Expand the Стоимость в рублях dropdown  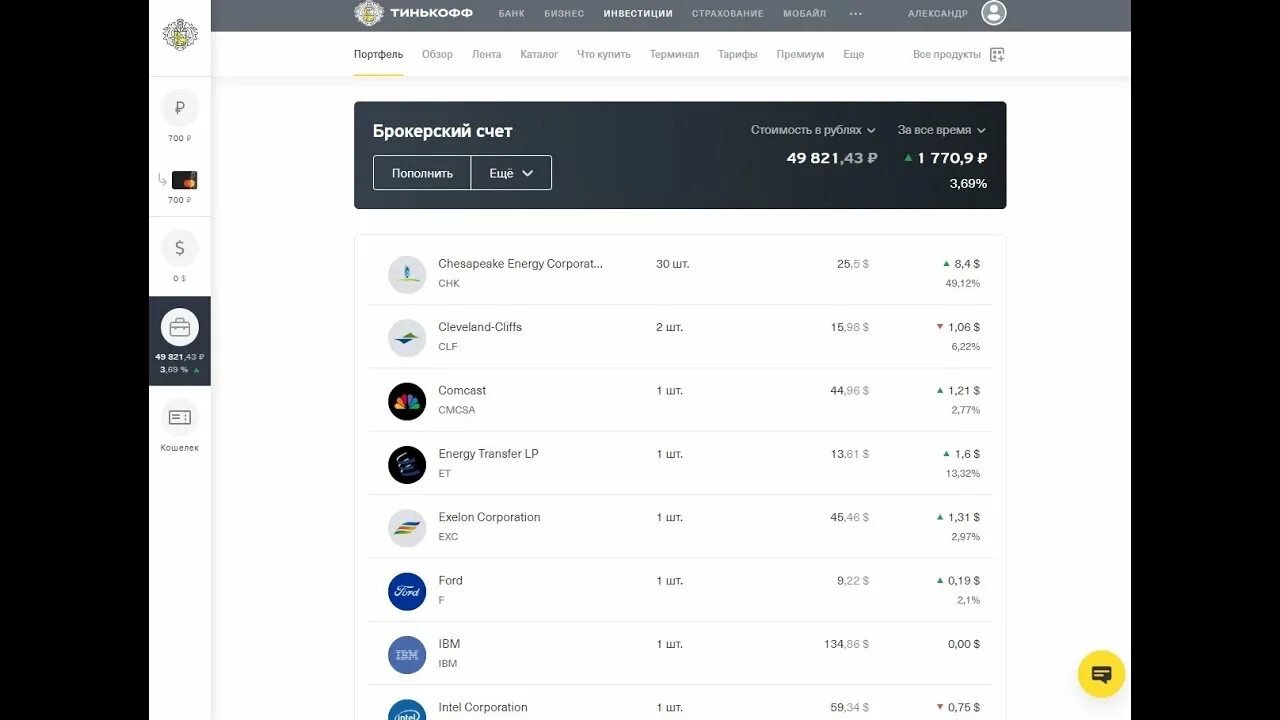813,130
